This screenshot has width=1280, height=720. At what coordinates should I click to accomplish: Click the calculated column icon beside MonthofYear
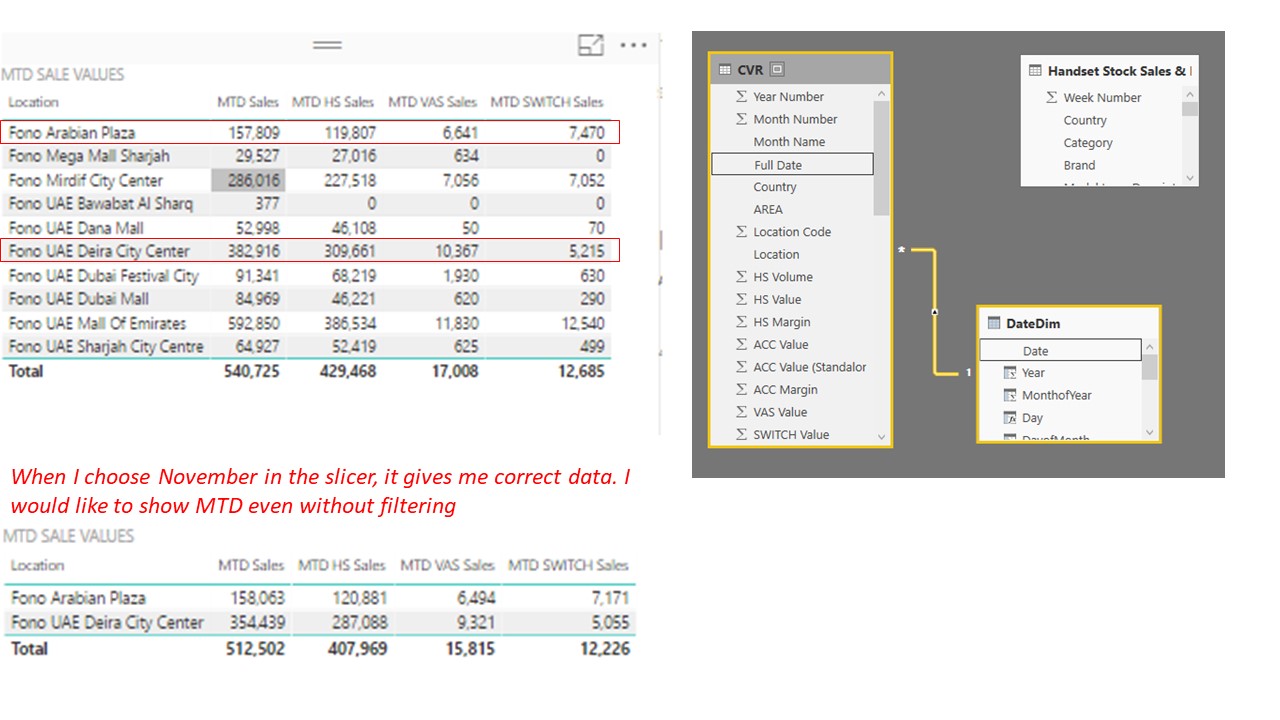click(1009, 395)
